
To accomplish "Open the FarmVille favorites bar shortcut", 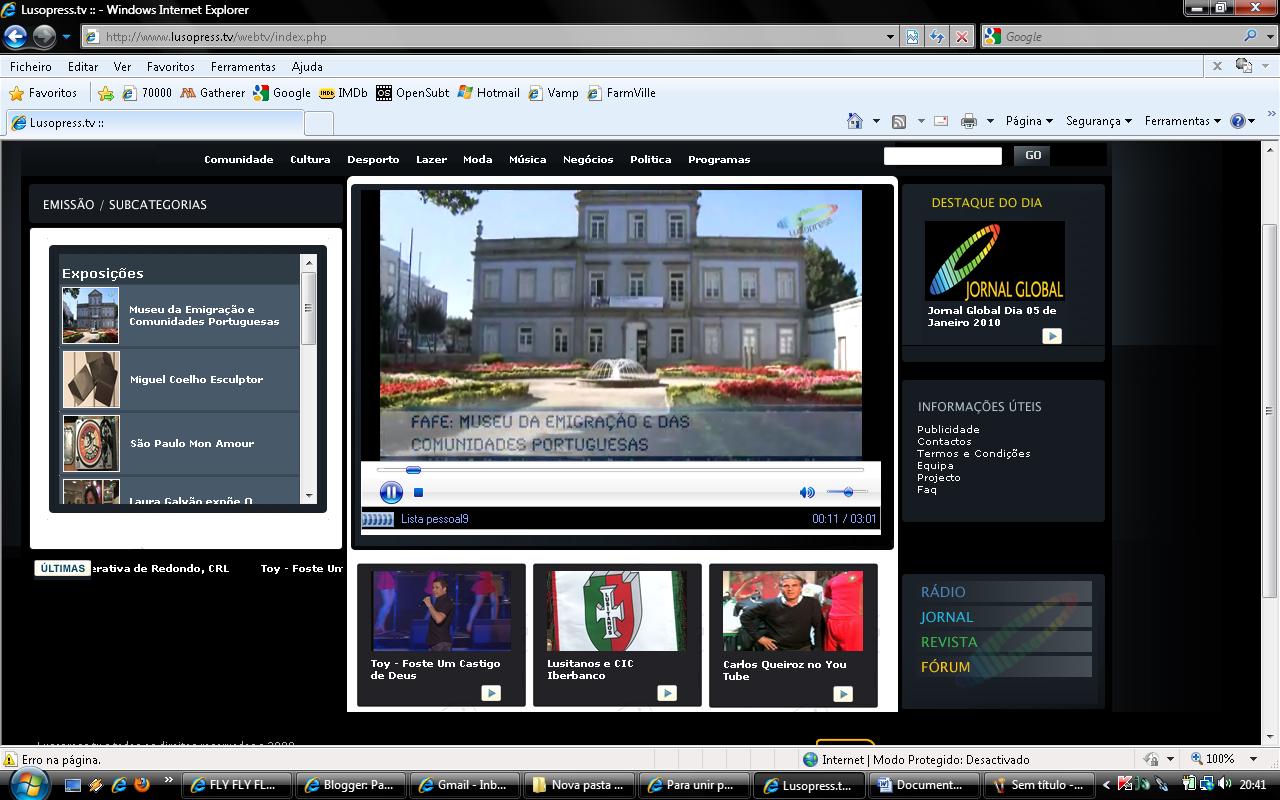I will pos(621,93).
